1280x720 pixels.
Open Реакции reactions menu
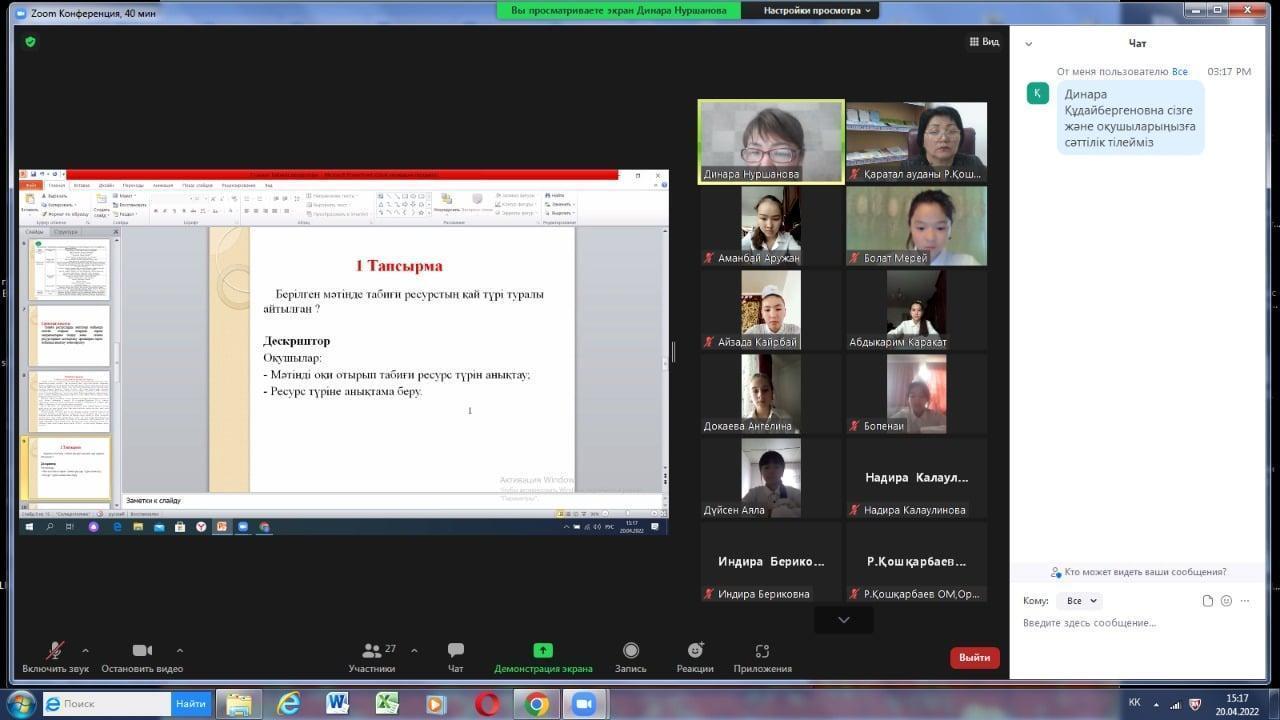pos(695,651)
